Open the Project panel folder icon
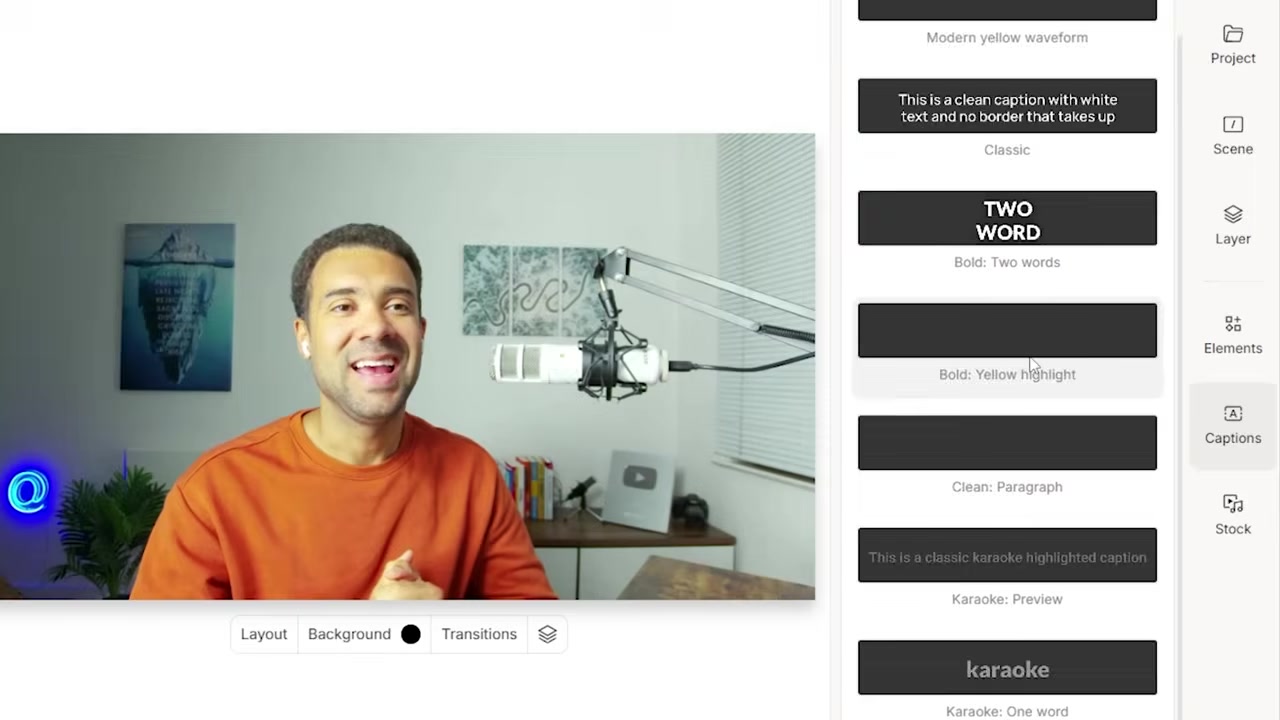Screen dimensions: 1280x720 [1233, 34]
